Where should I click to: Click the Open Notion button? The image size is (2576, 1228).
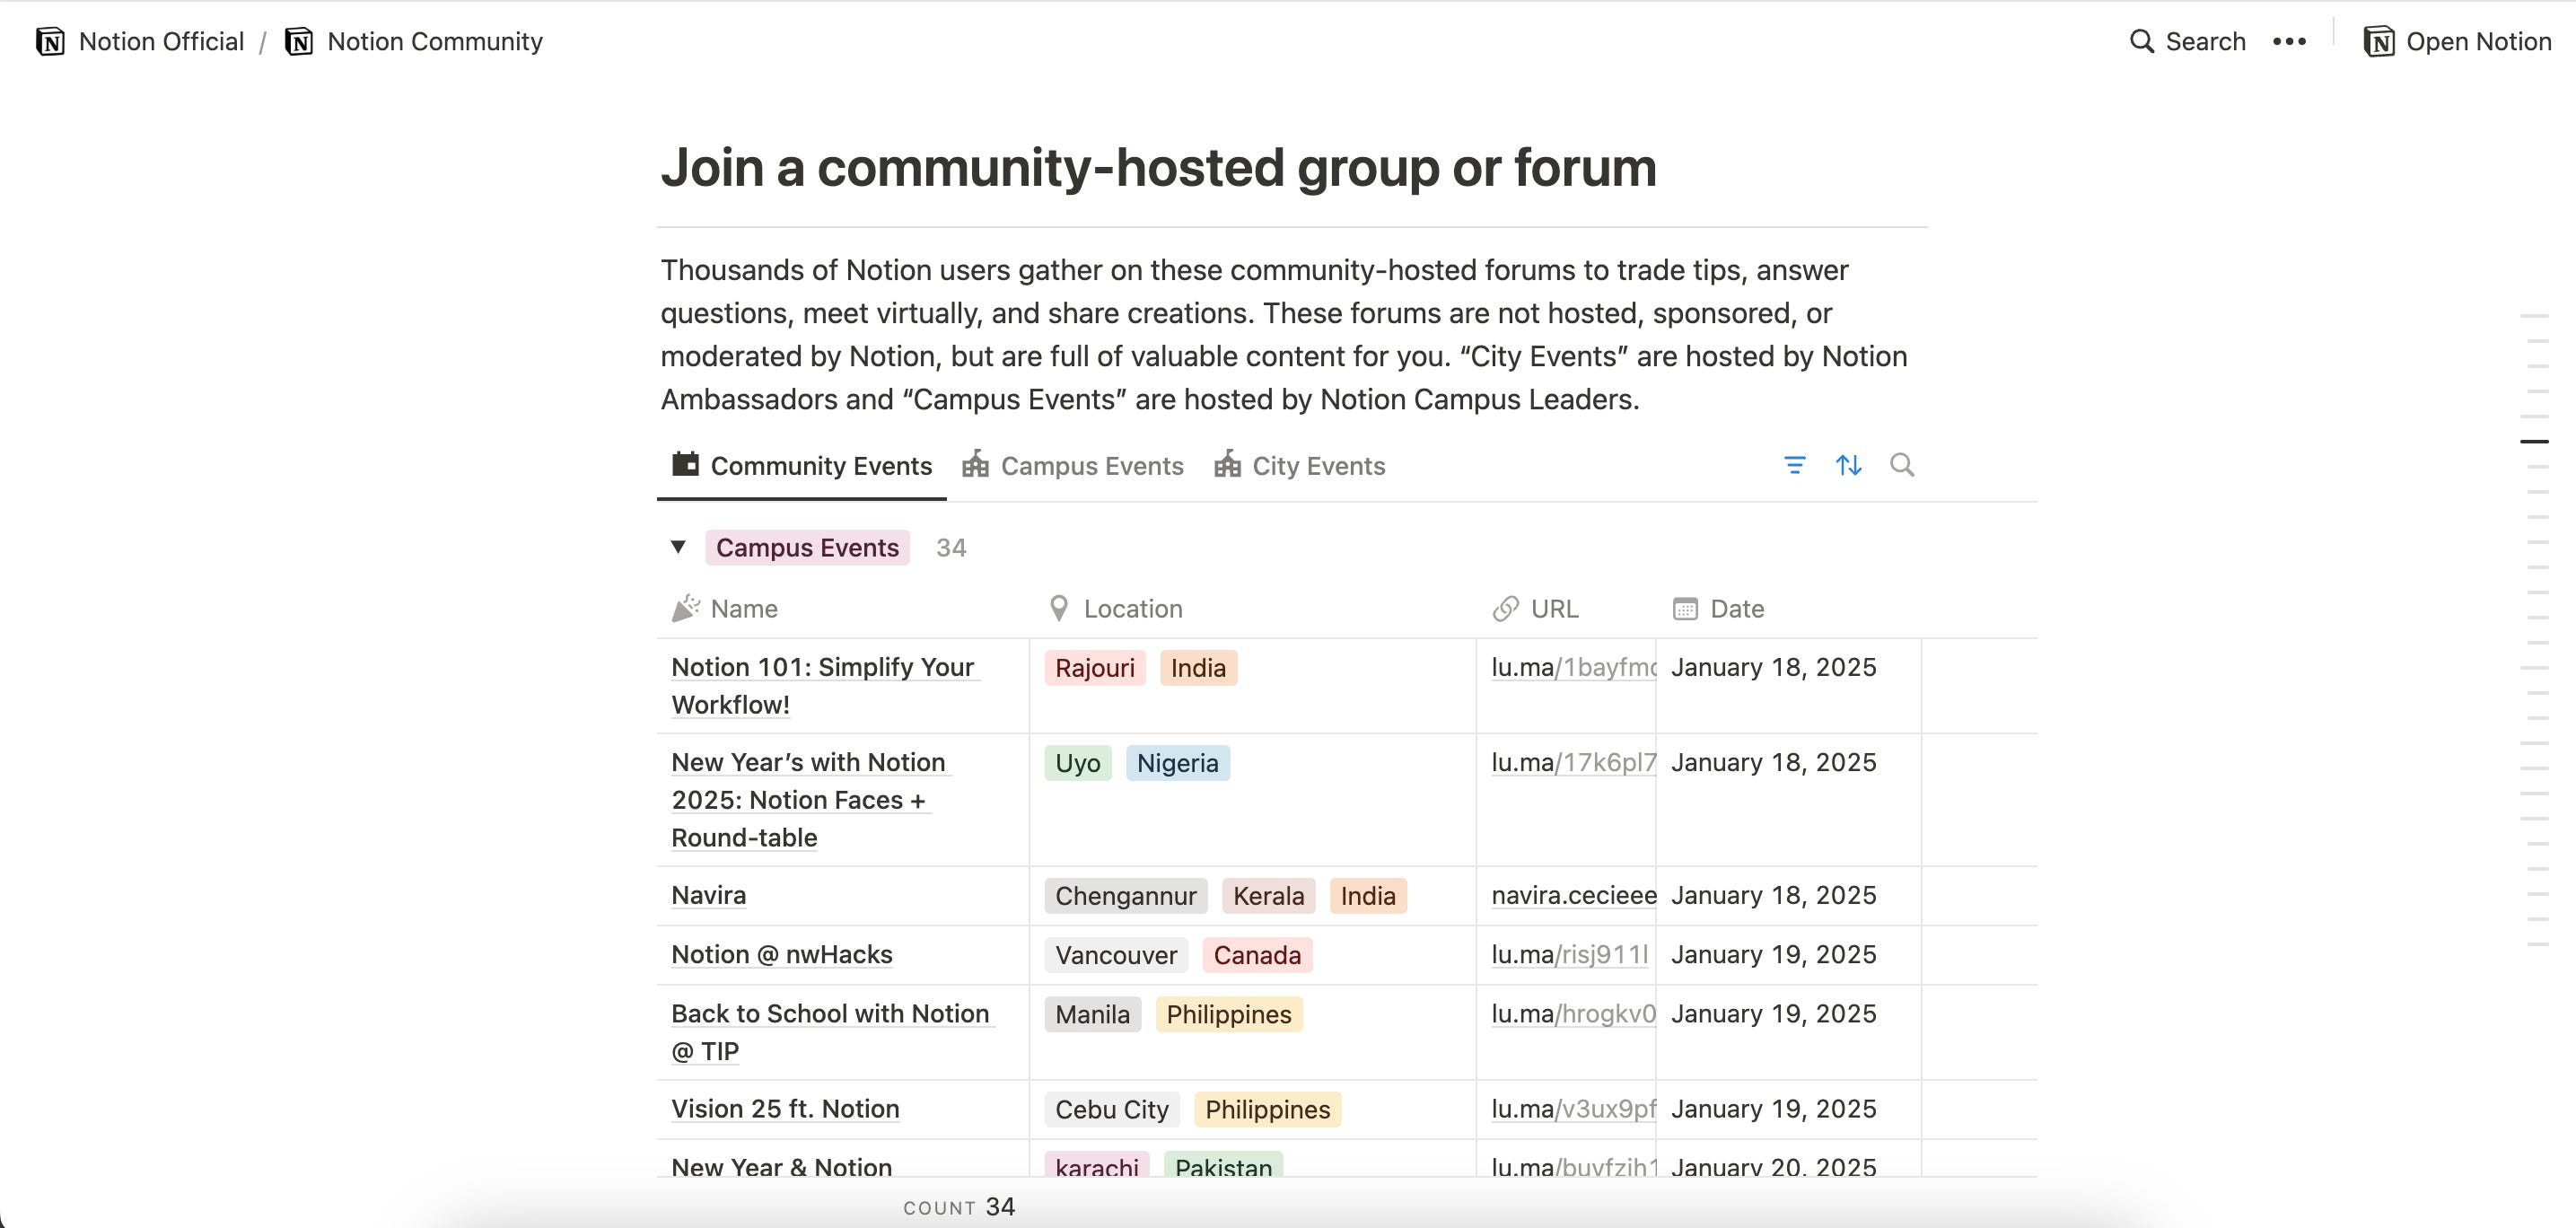pyautogui.click(x=2457, y=41)
